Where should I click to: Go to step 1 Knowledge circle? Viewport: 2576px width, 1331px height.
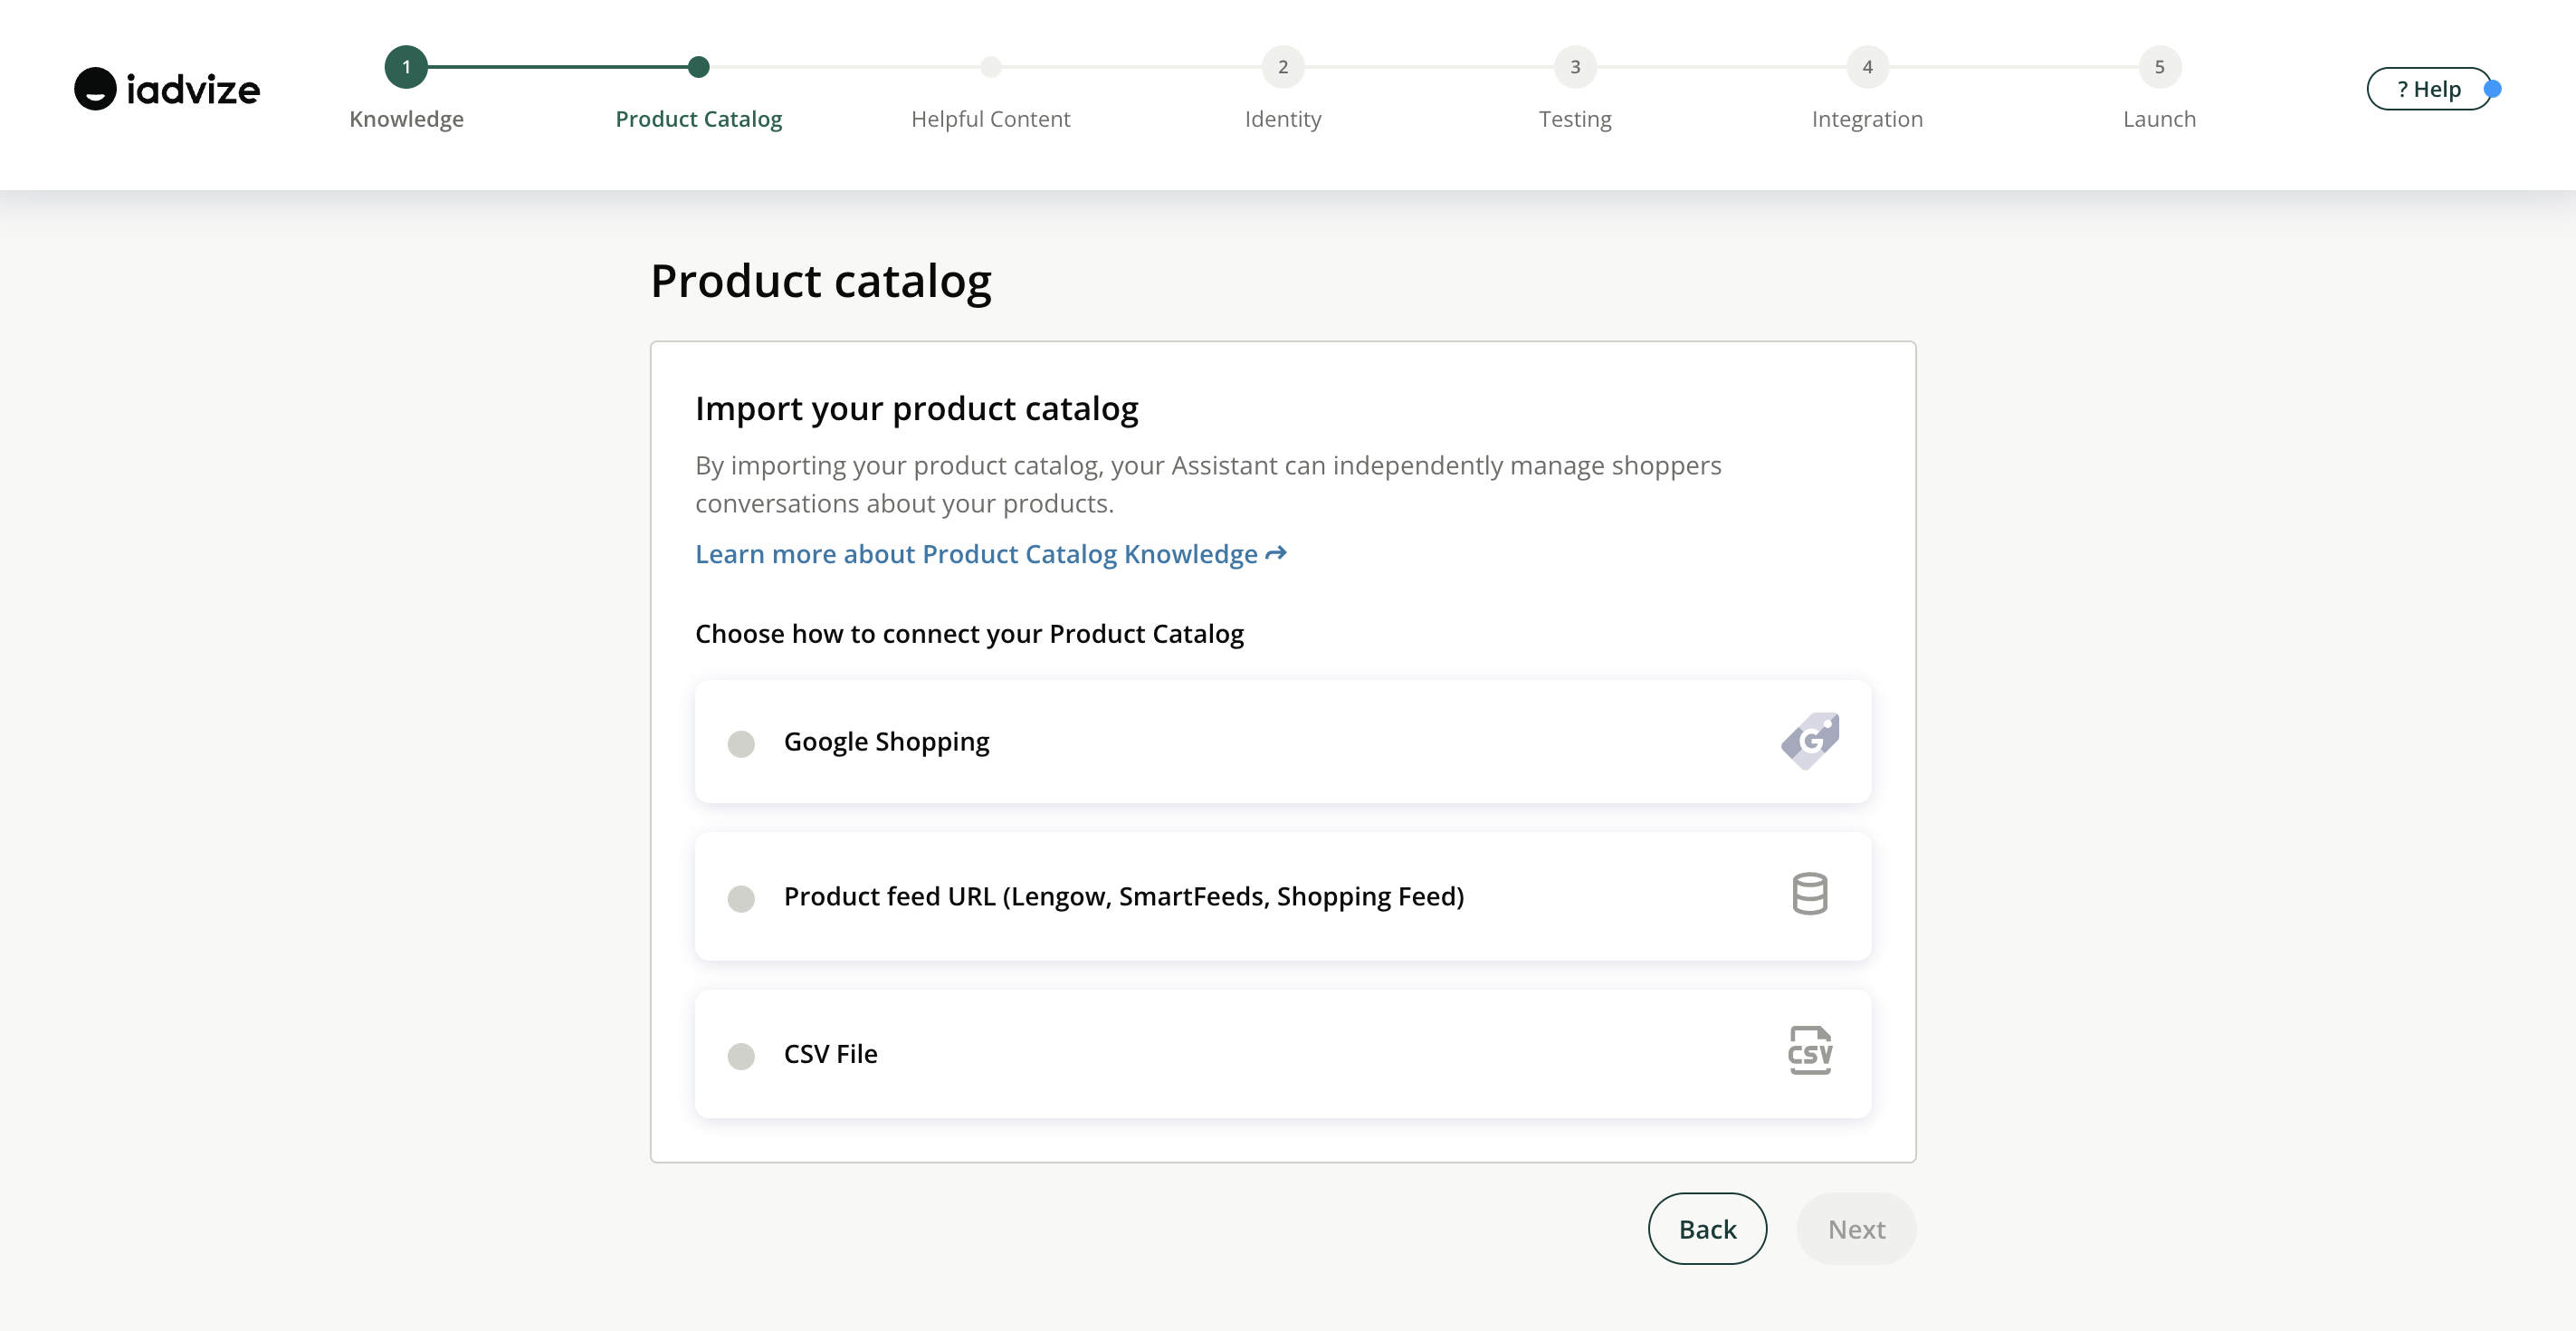pyautogui.click(x=406, y=67)
